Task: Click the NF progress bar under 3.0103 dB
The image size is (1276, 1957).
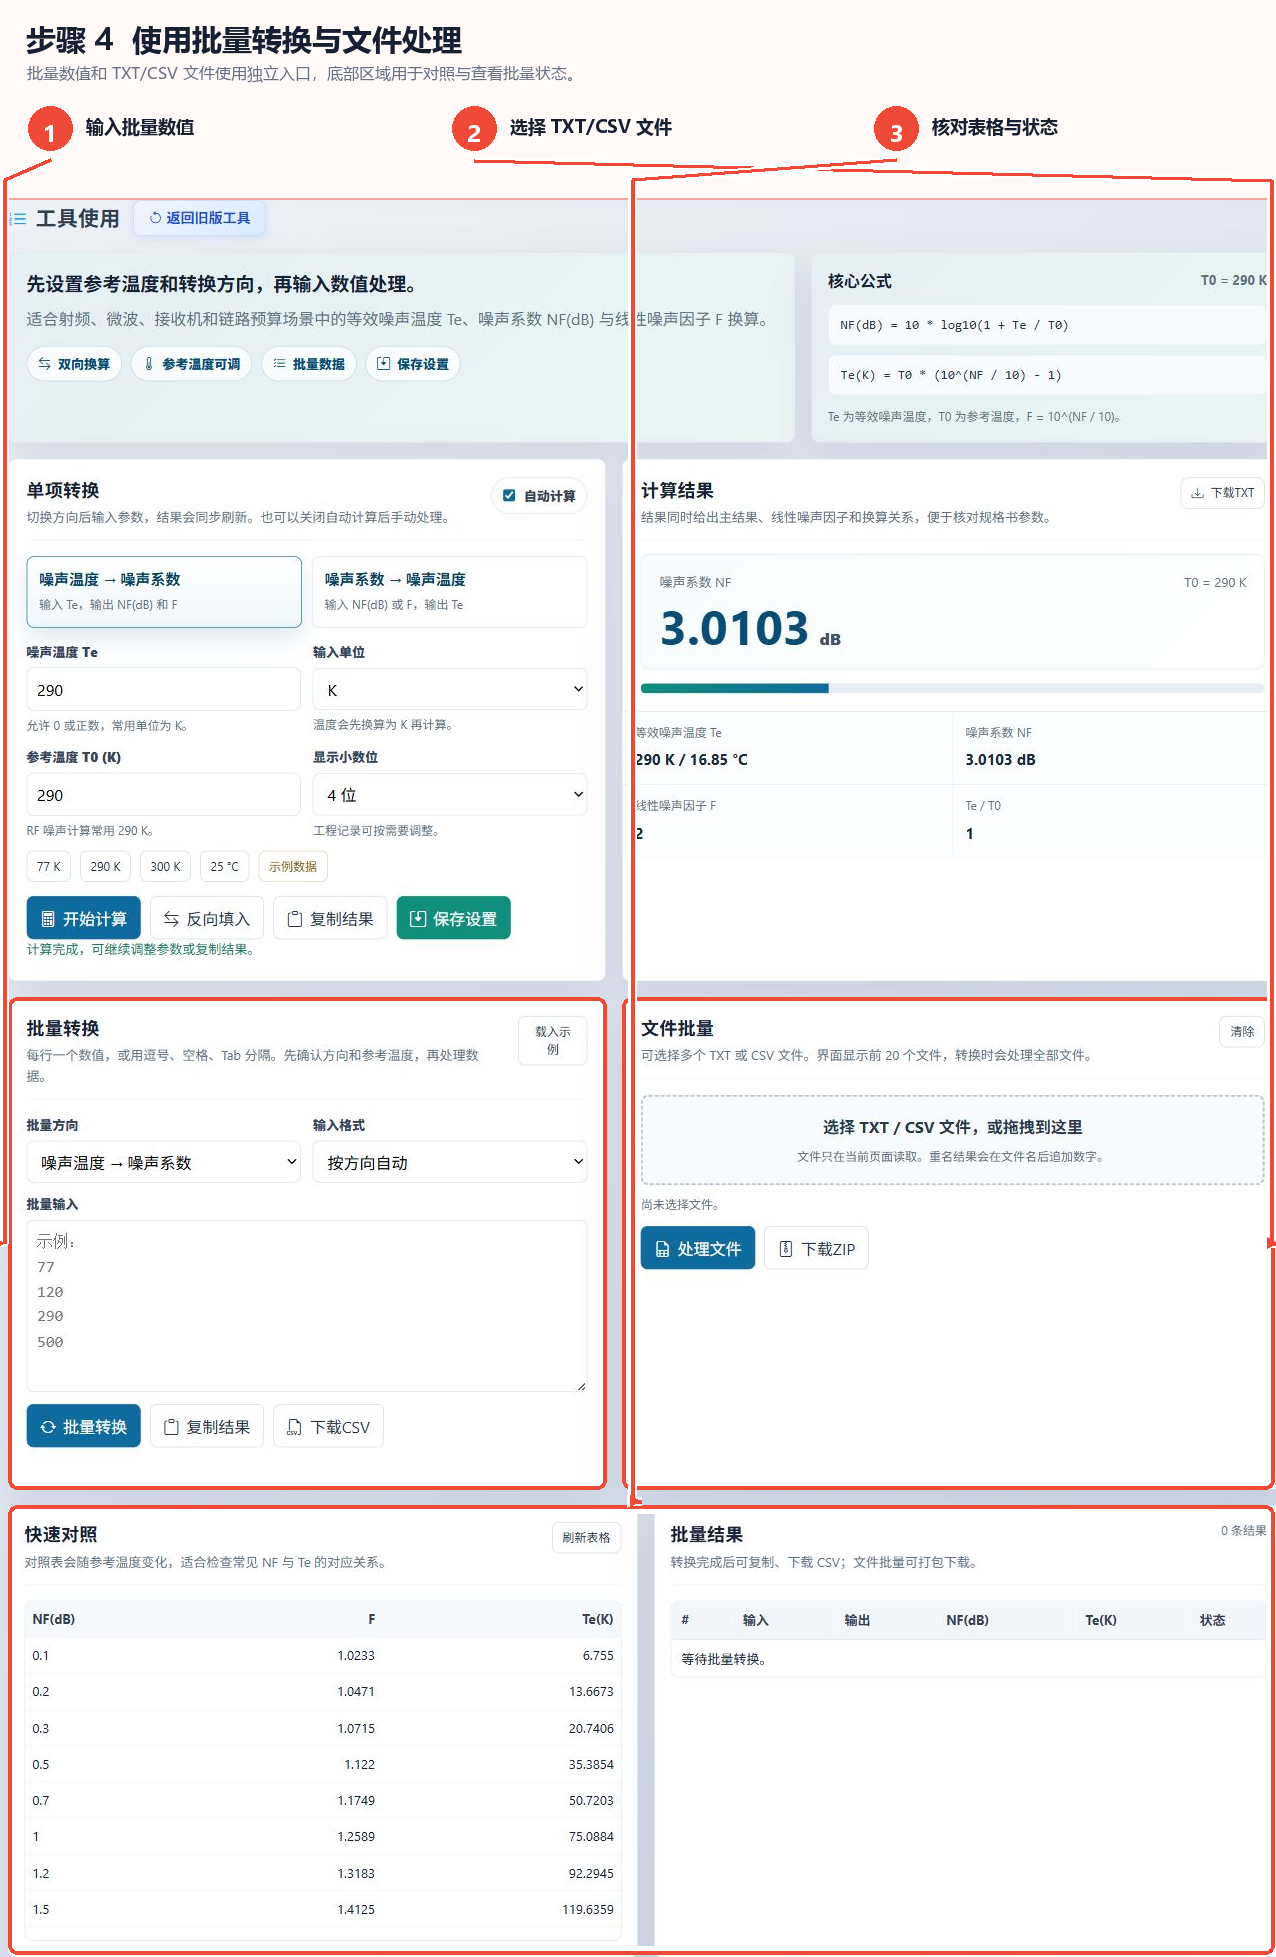Action: tap(952, 688)
